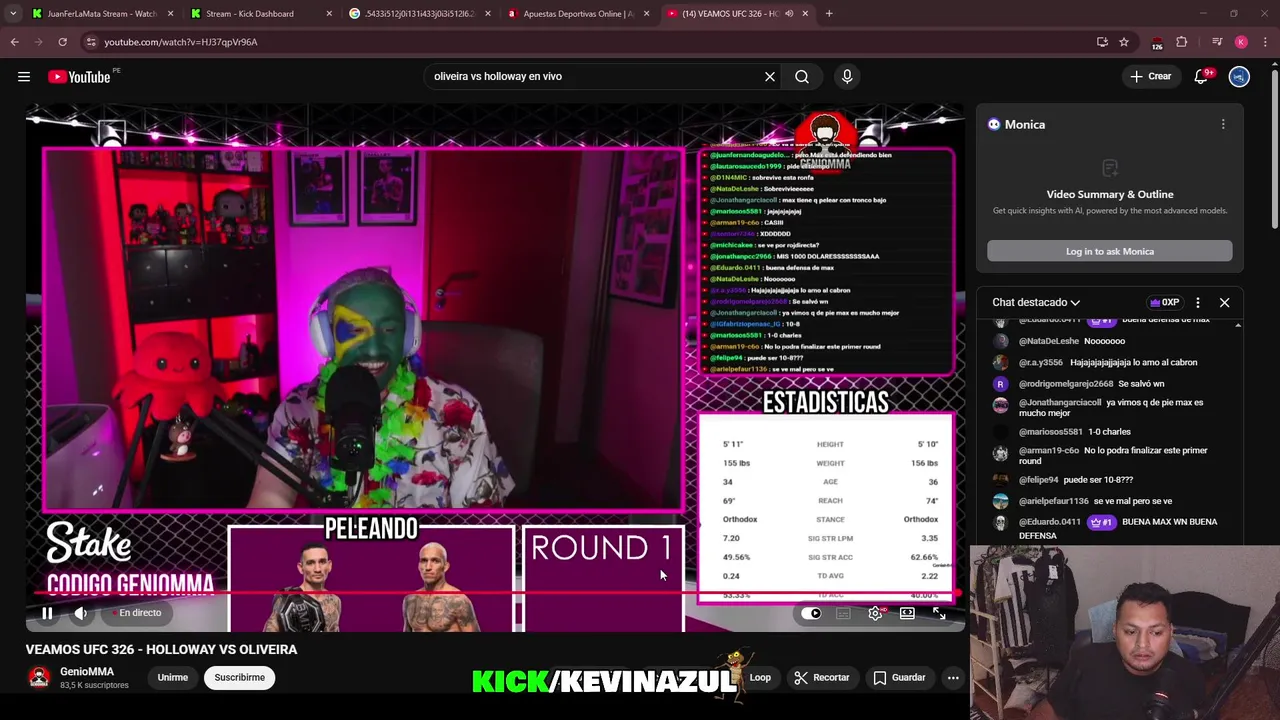Go forward in browser history
1280x720 pixels.
39,42
